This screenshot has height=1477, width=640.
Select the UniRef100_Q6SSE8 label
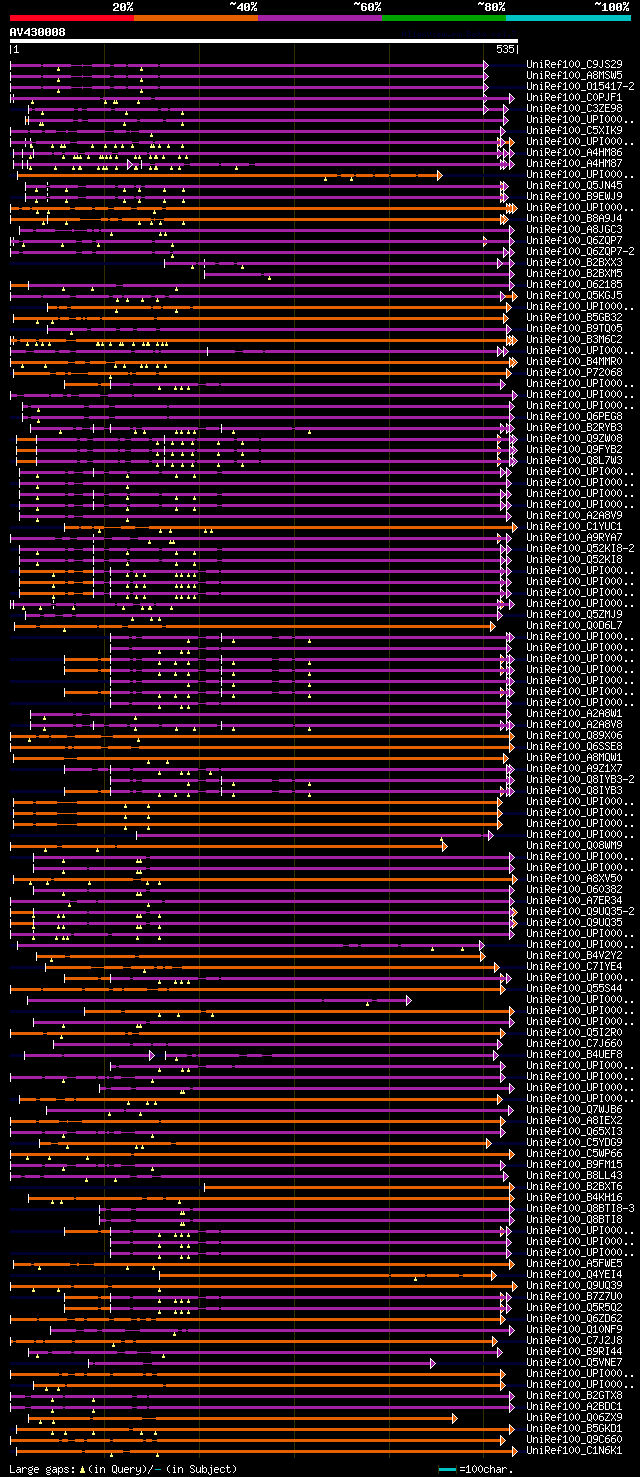574,746
